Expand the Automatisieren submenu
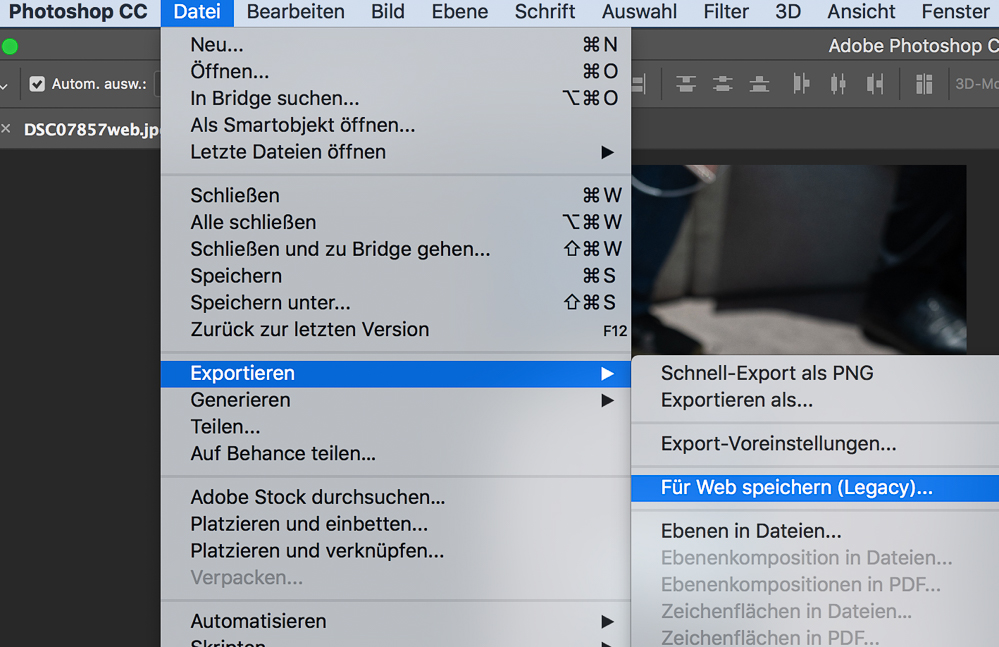The width and height of the screenshot is (999, 647). pos(396,621)
